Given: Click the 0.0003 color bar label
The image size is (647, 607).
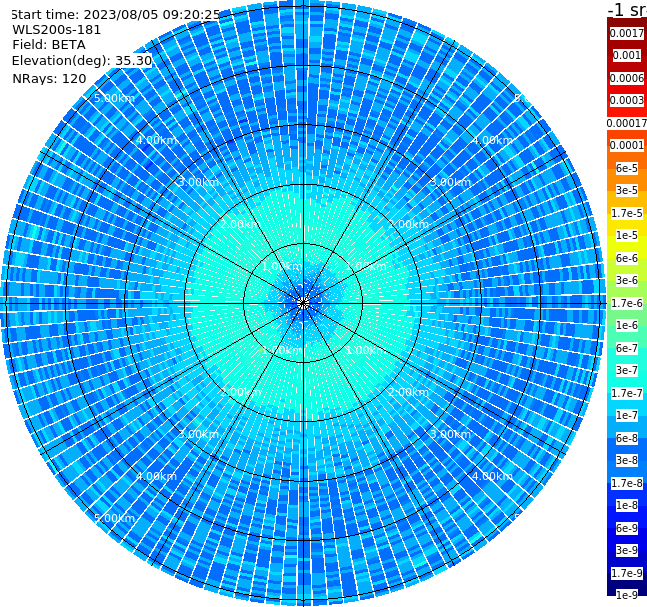Looking at the screenshot, I should click(x=627, y=100).
